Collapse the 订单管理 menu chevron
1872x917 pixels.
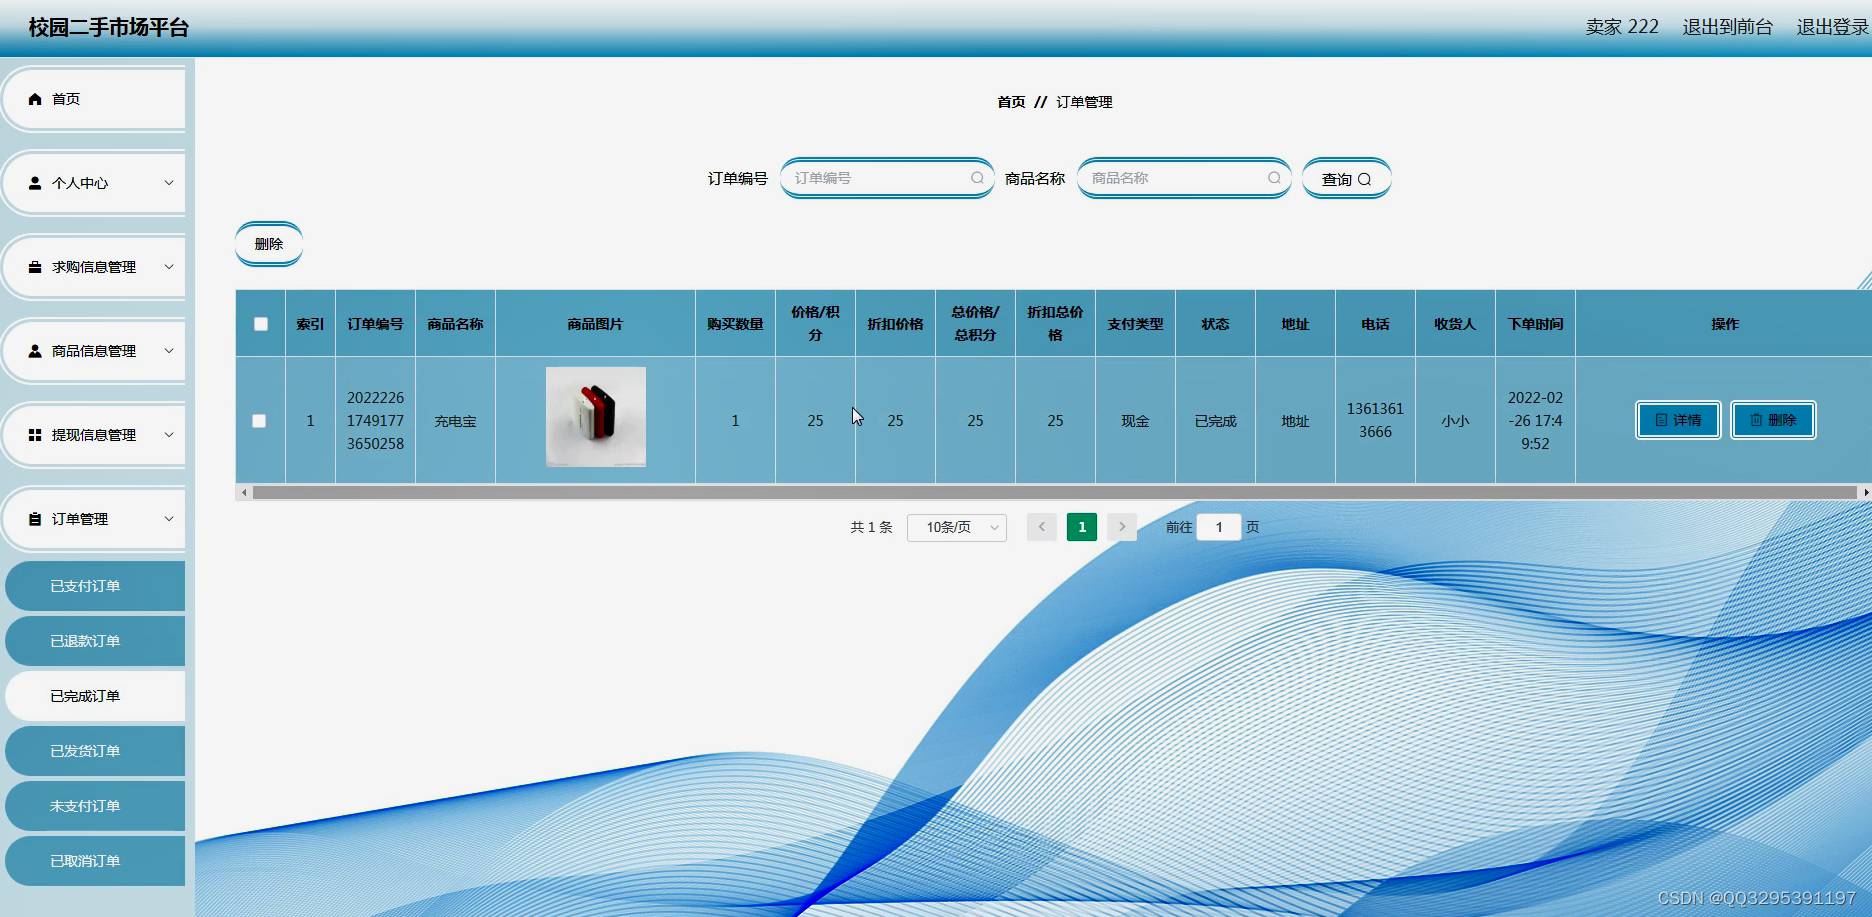click(169, 519)
